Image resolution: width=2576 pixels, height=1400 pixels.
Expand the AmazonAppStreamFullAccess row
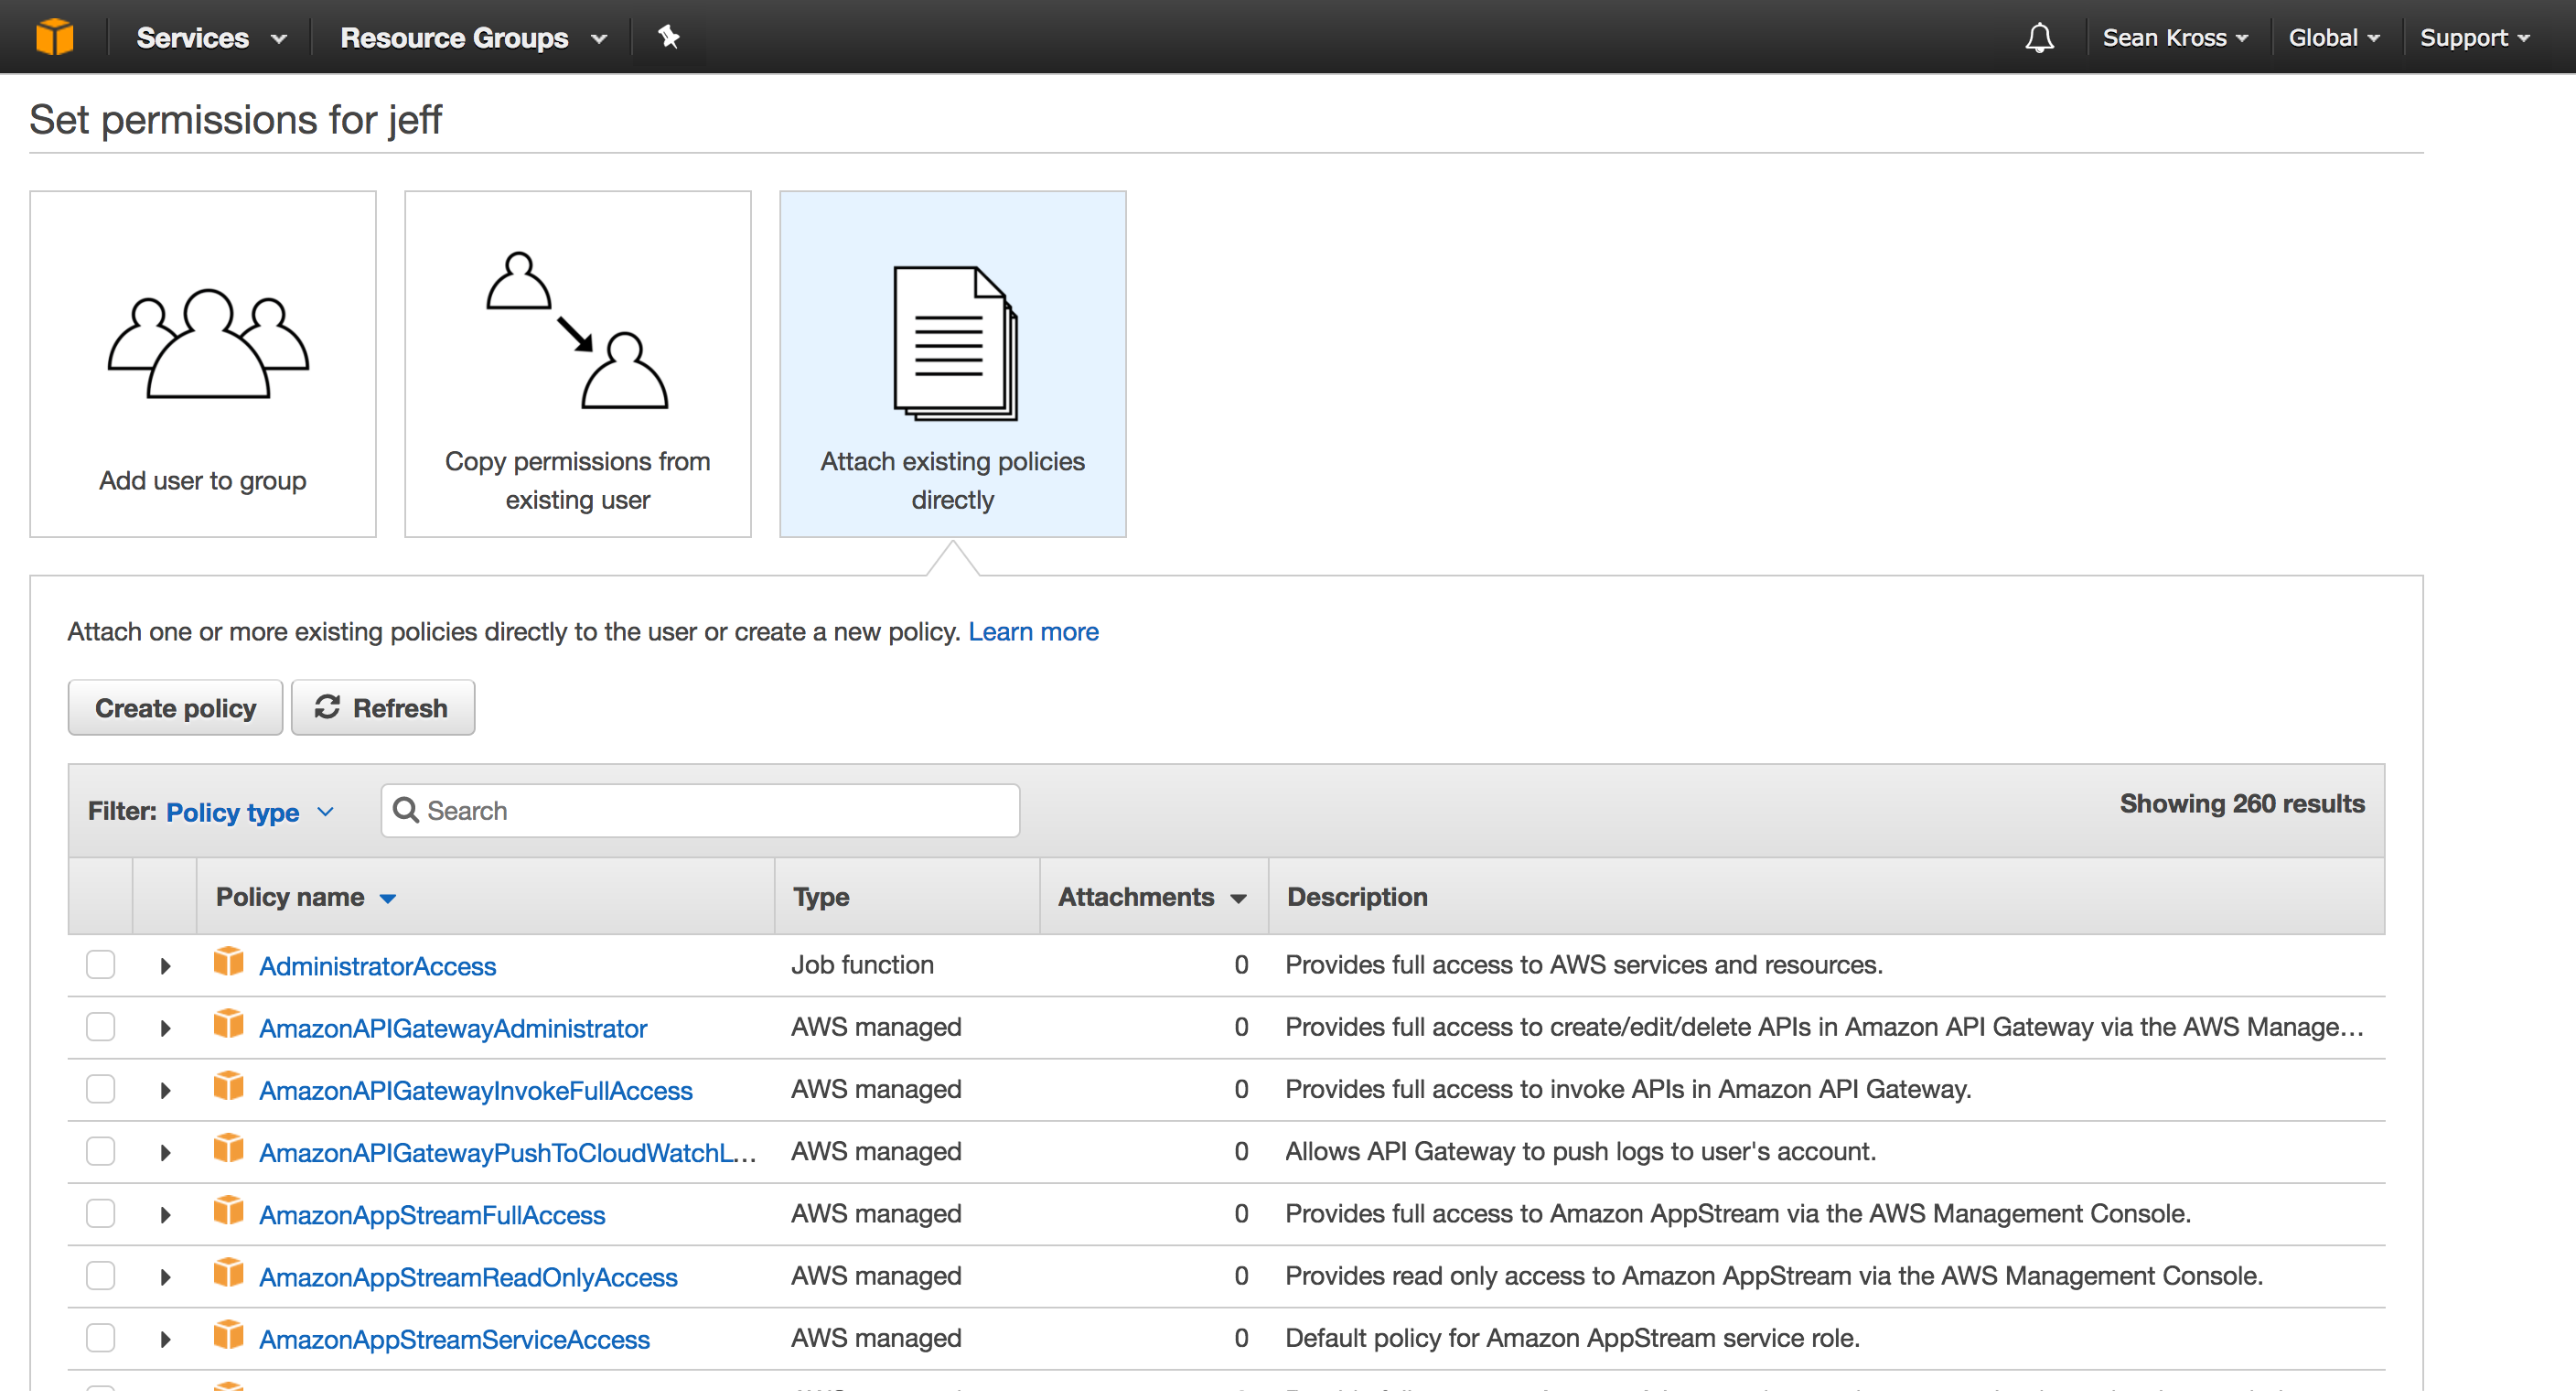(x=165, y=1215)
